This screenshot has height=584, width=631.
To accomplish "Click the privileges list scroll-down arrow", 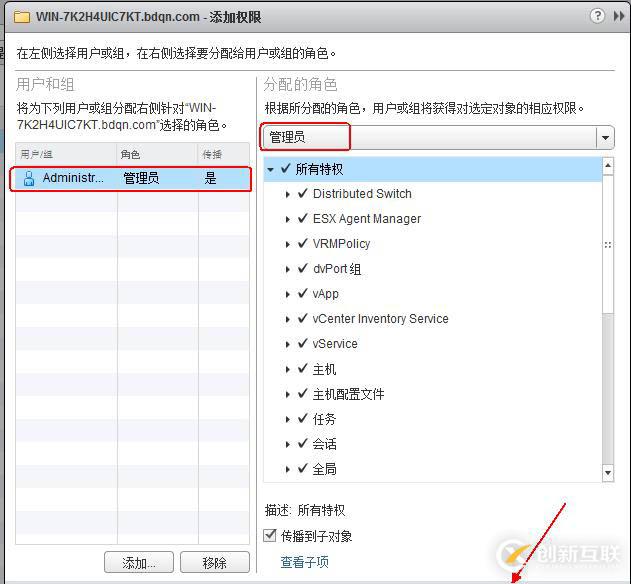I will (x=608, y=472).
